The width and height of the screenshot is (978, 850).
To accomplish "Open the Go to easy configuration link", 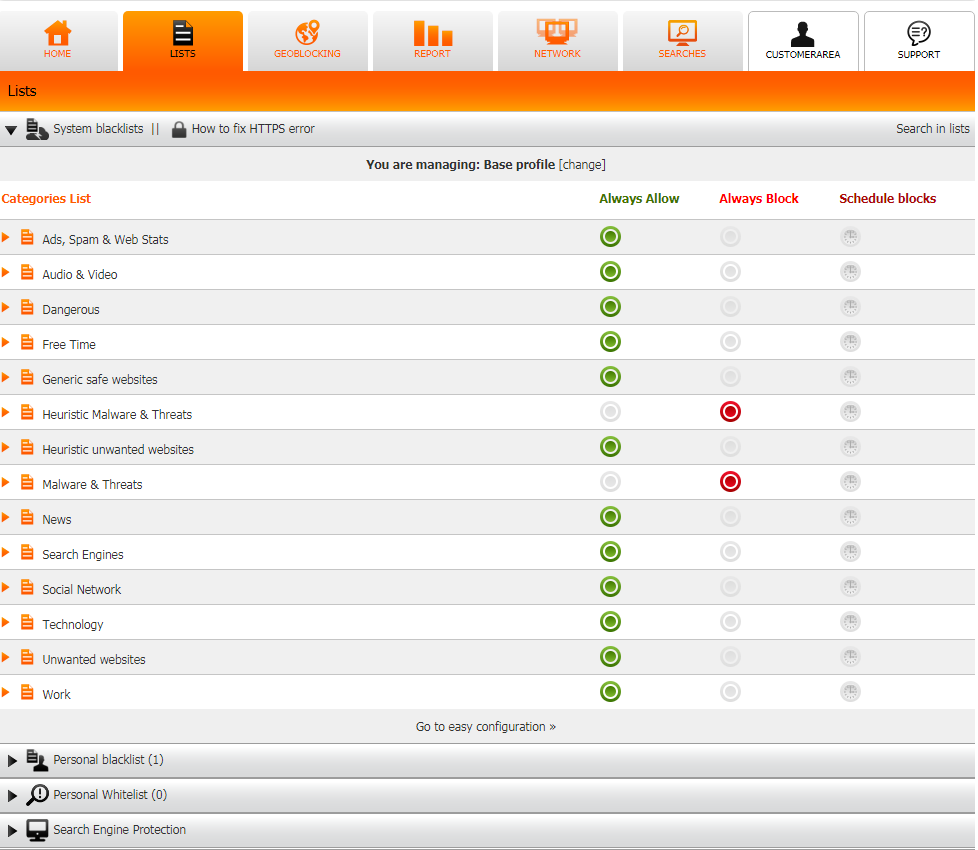I will coord(485,727).
